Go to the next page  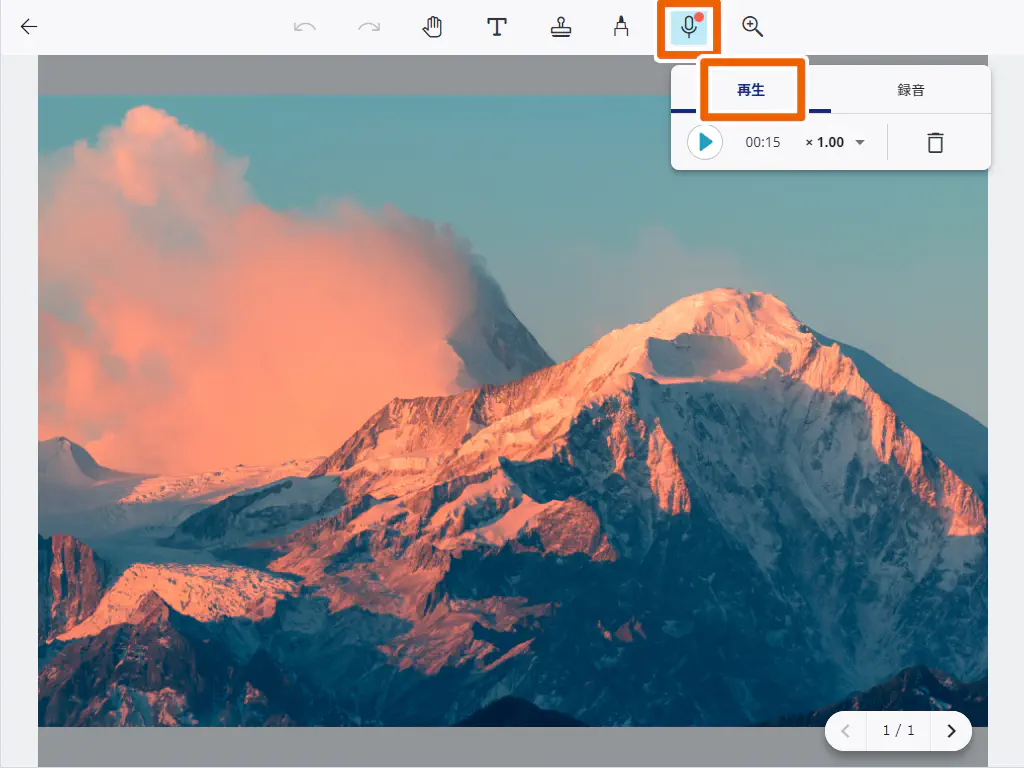[x=951, y=731]
